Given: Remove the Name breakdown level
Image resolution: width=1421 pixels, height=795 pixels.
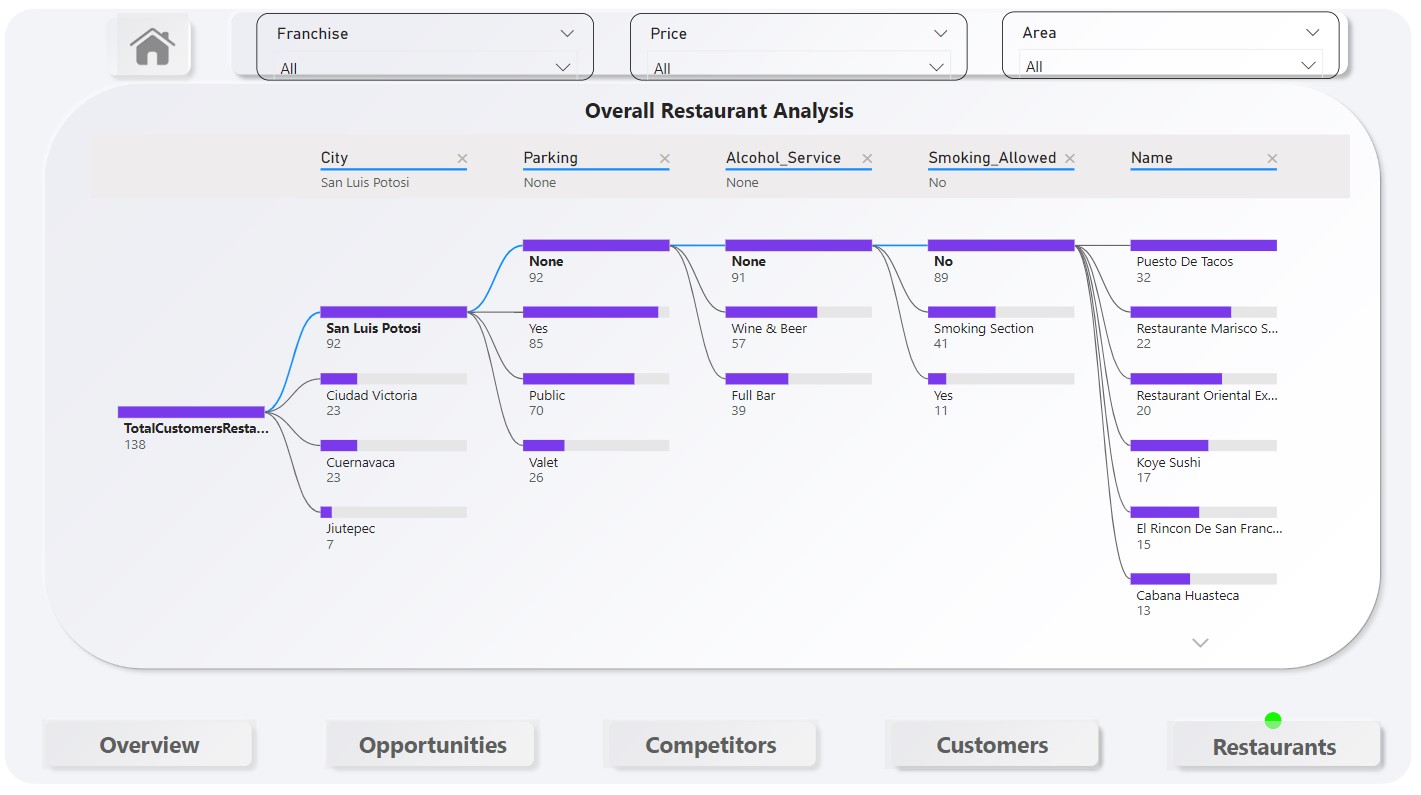Looking at the screenshot, I should tap(1272, 158).
